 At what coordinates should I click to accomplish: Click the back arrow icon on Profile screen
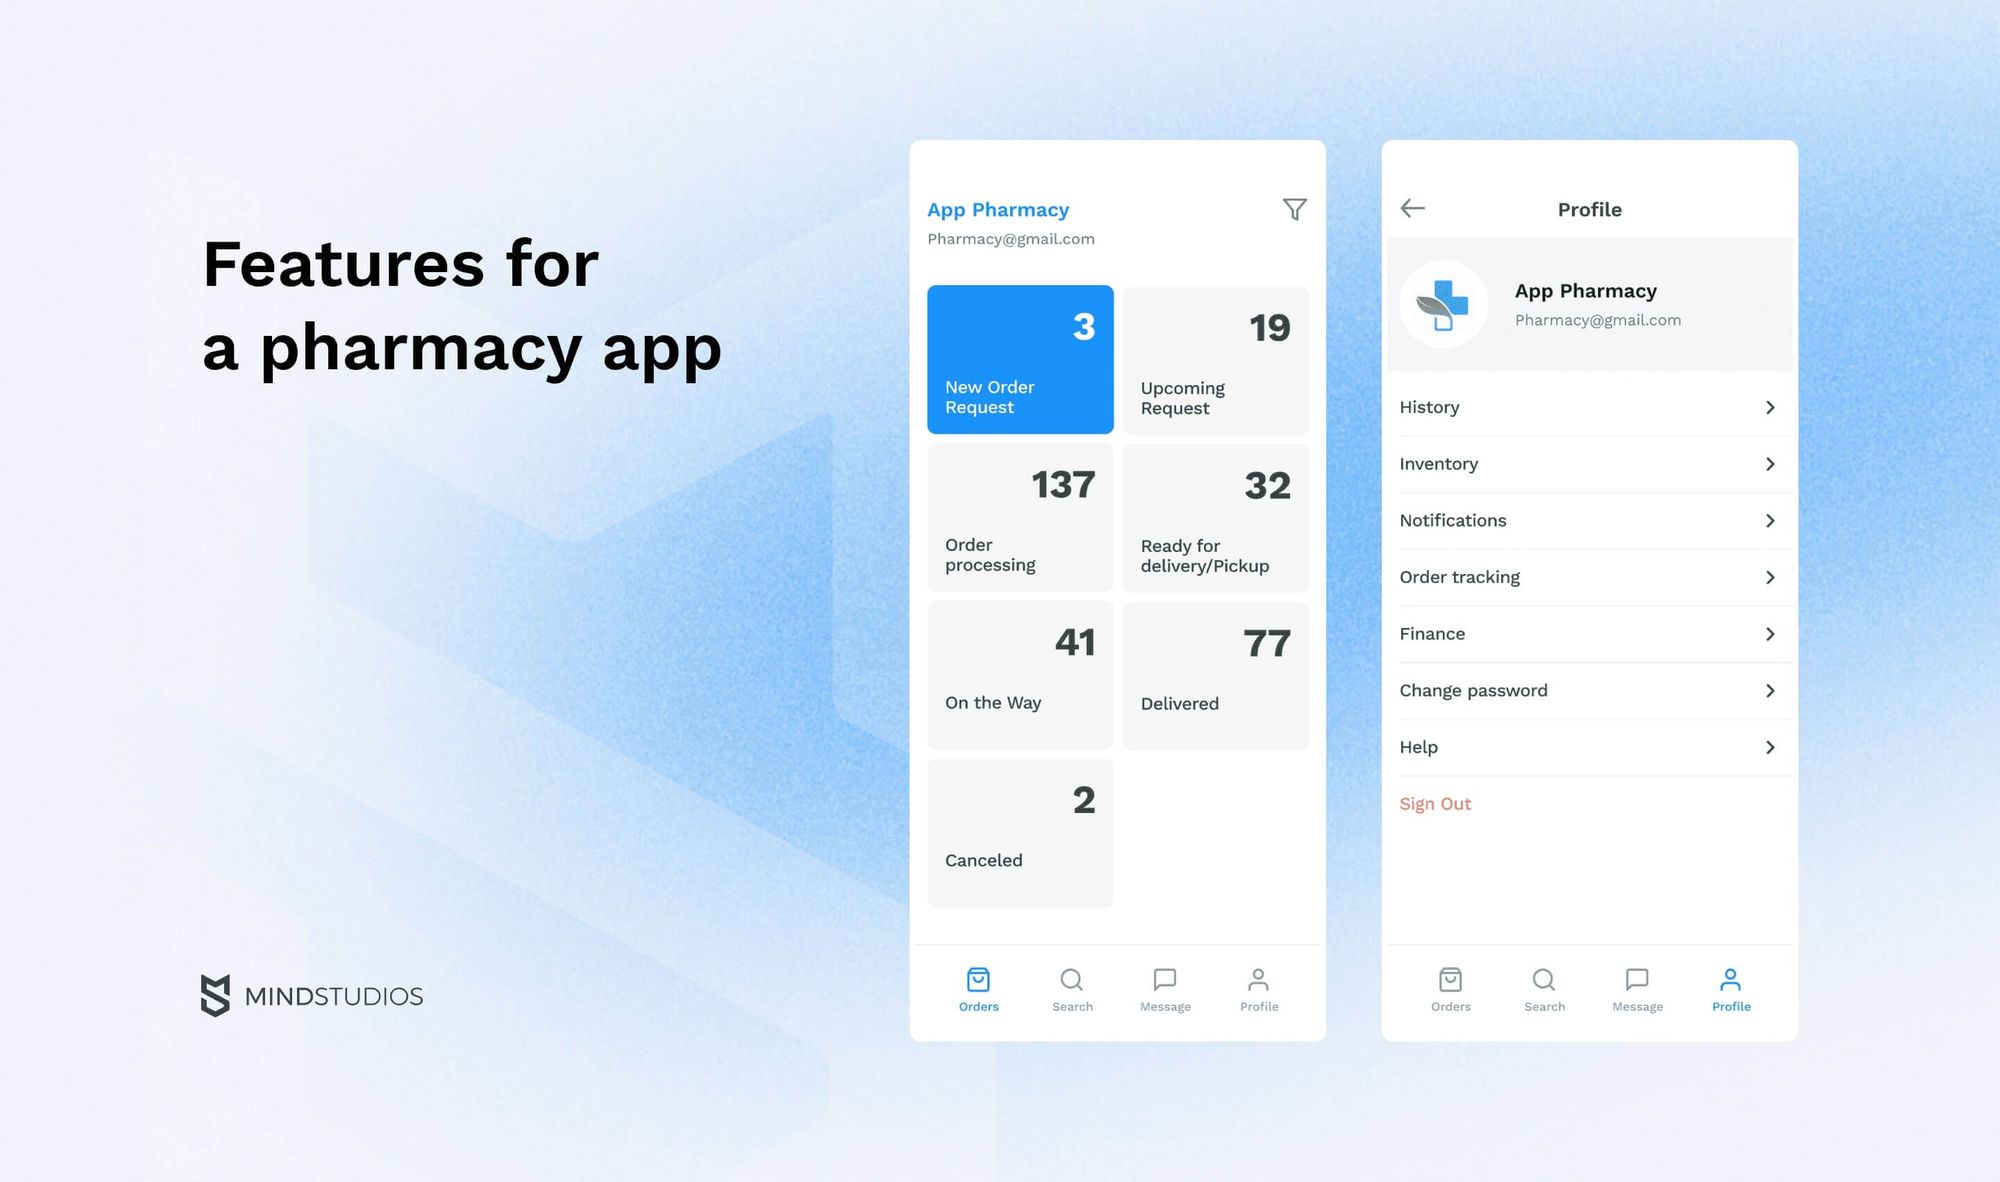coord(1414,208)
